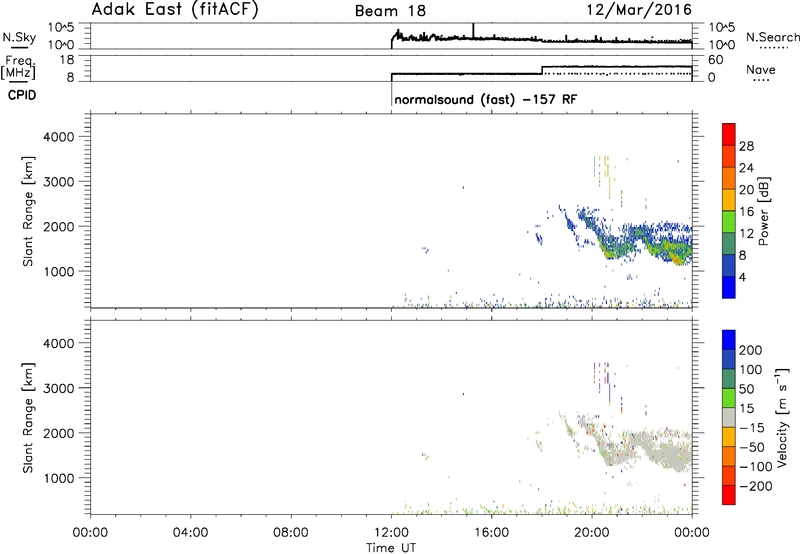This screenshot has width=800, height=554.
Task: Click the gray ±15 Velocity swatch
Action: point(729,417)
